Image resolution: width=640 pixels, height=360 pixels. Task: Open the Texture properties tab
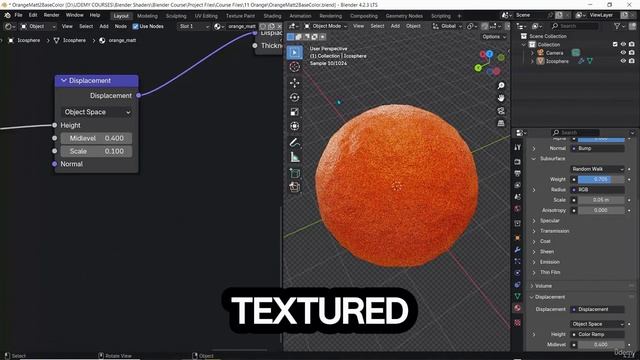pyautogui.click(x=518, y=323)
